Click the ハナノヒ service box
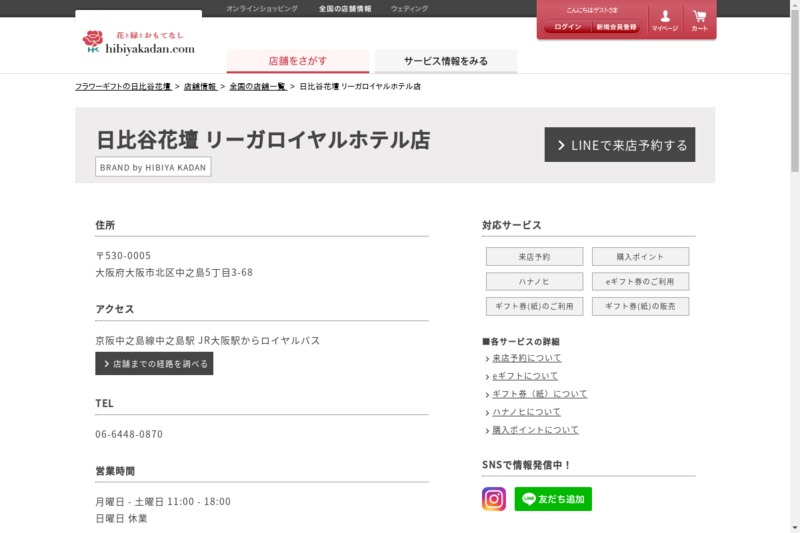Image resolution: width=800 pixels, height=533 pixels. coord(534,282)
